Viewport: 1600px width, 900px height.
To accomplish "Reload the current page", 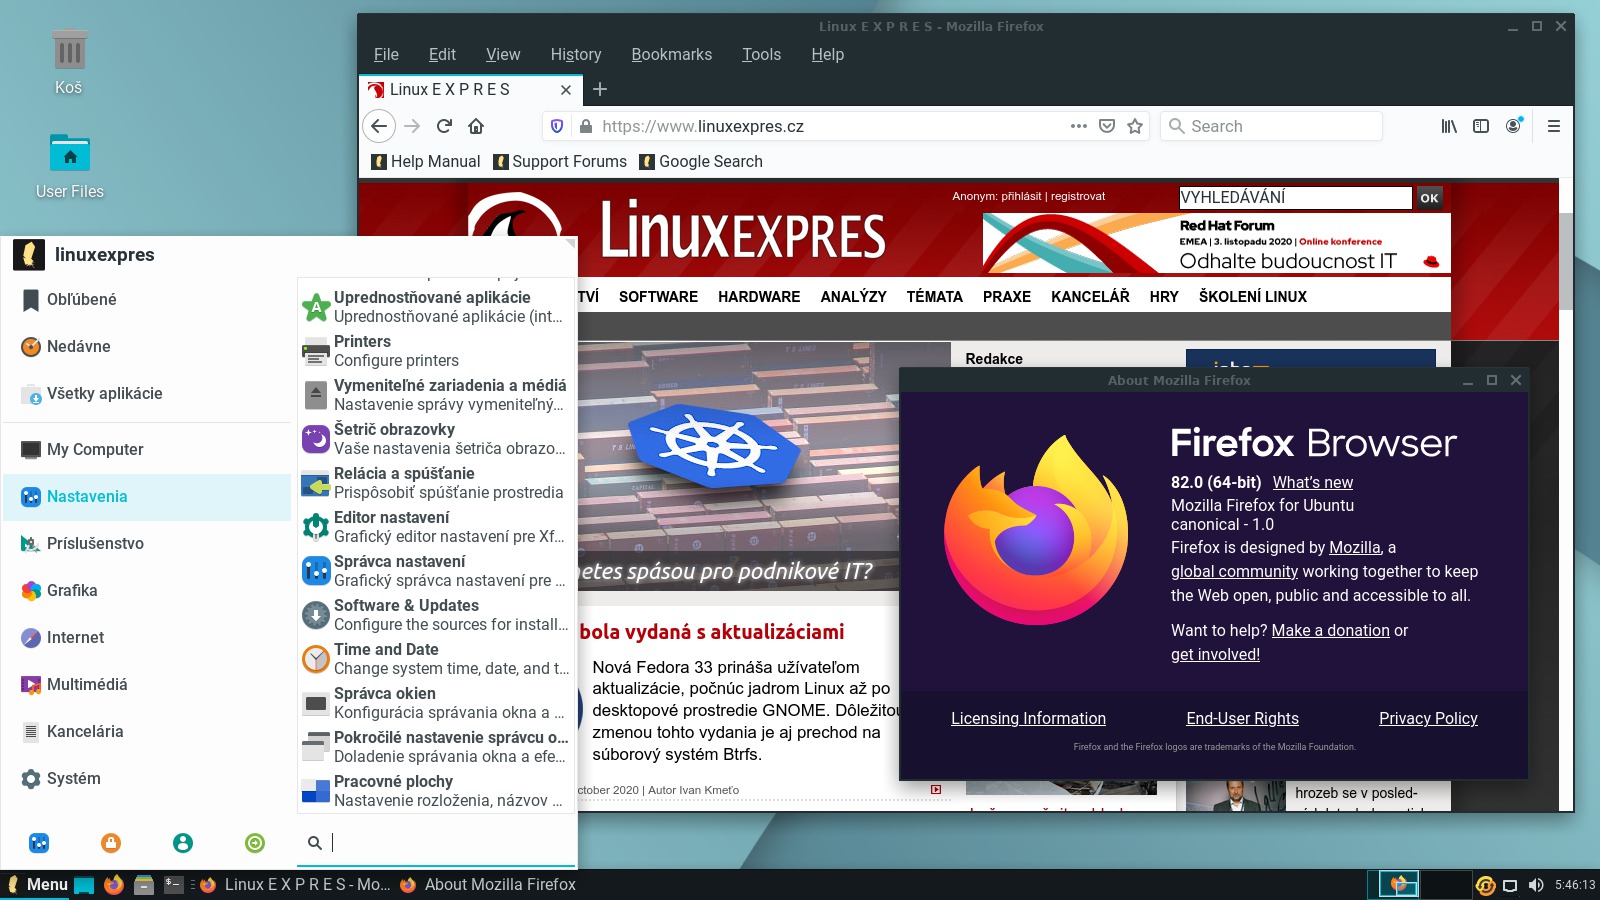I will (x=444, y=126).
